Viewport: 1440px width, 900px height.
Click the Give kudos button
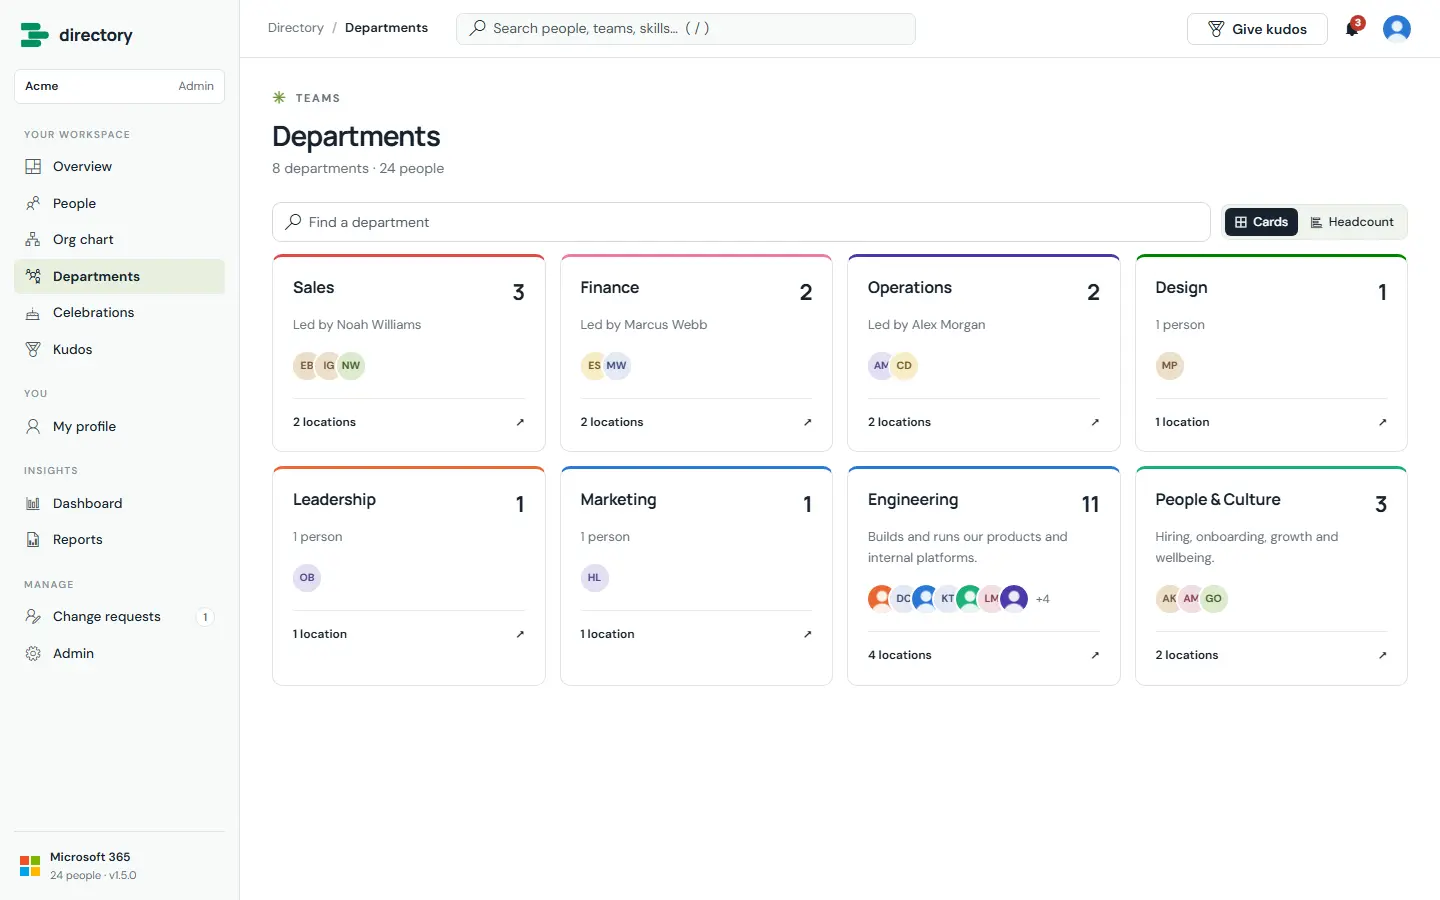(1257, 29)
